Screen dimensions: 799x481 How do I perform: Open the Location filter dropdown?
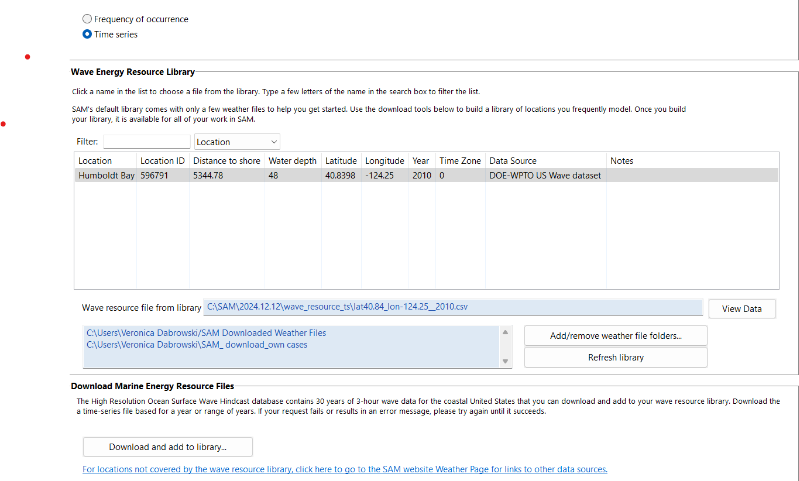tap(237, 142)
